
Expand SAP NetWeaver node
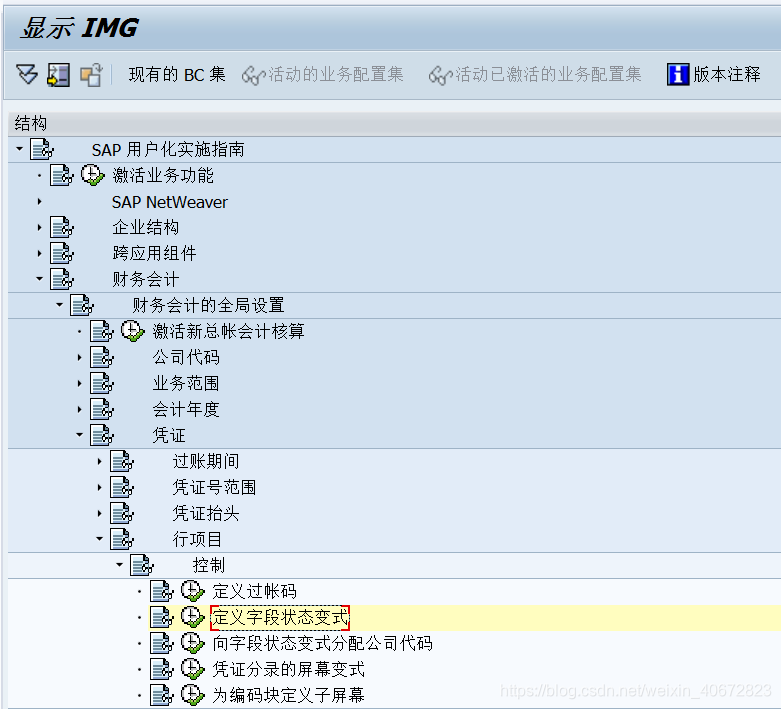coord(39,202)
